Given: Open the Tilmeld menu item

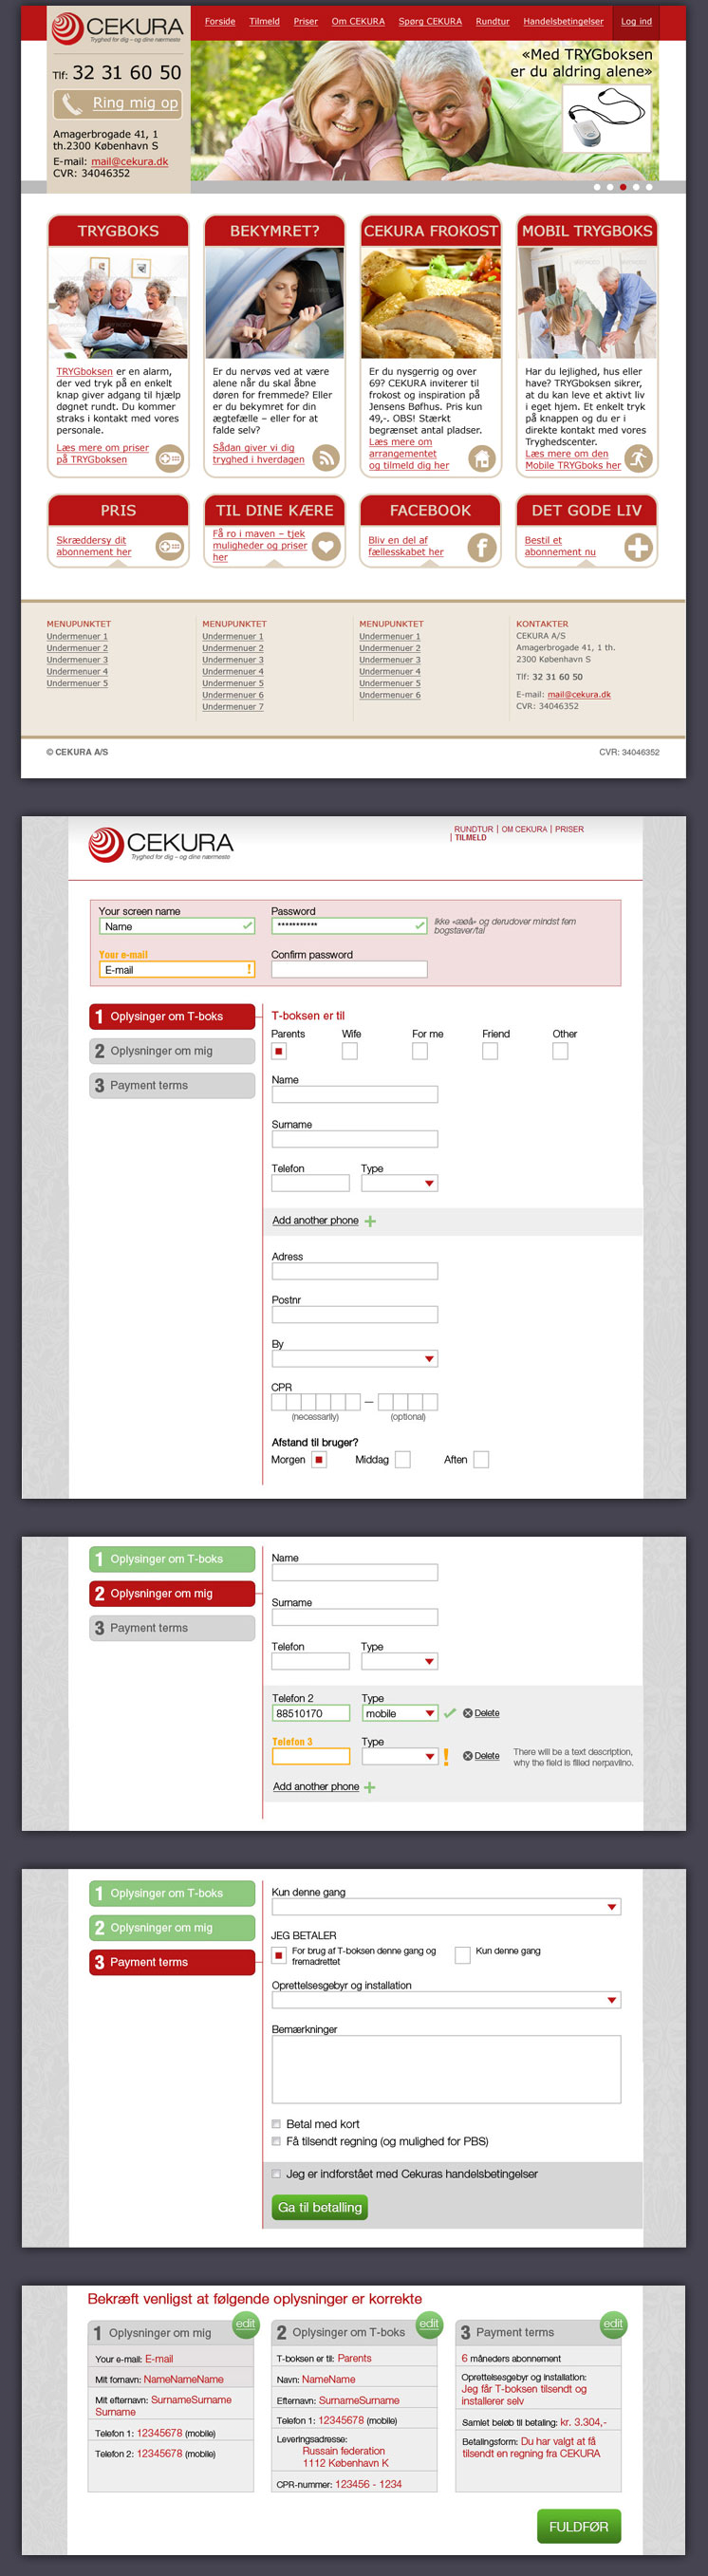Looking at the screenshot, I should click(x=264, y=21).
